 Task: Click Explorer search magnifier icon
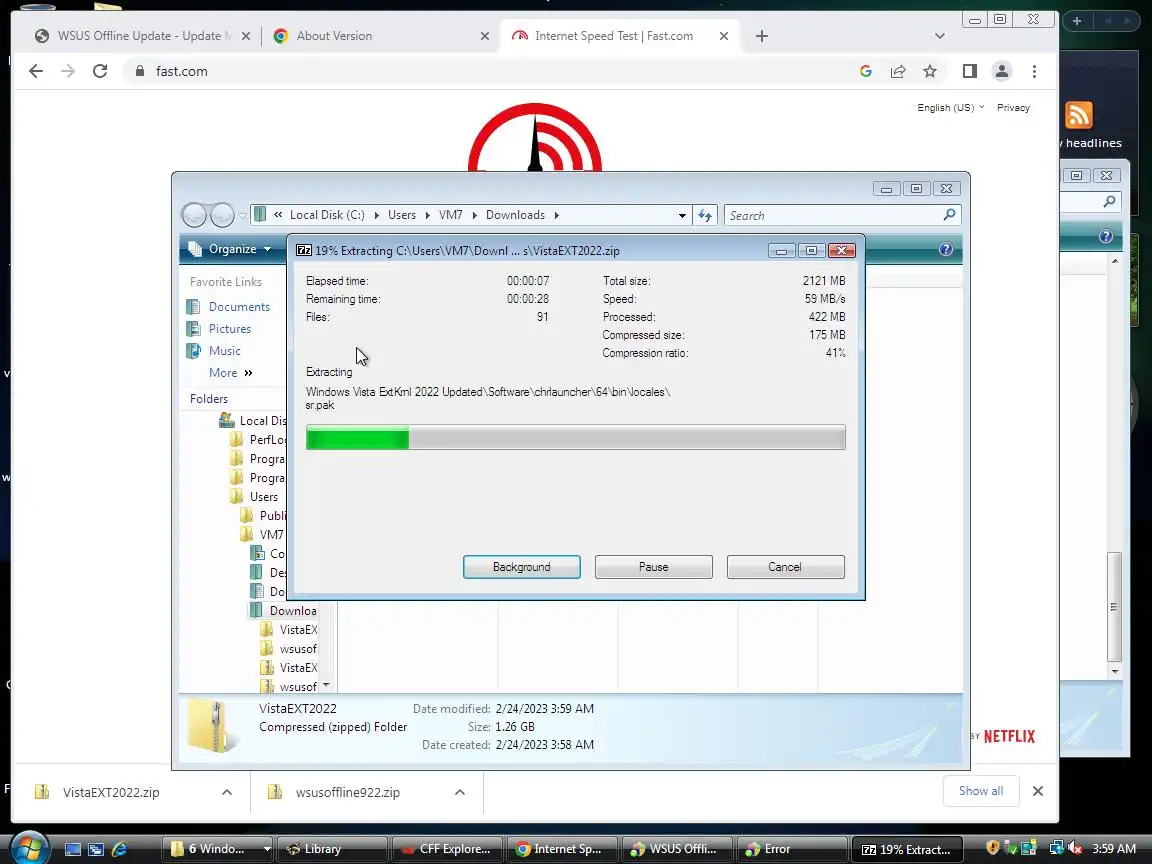point(949,215)
